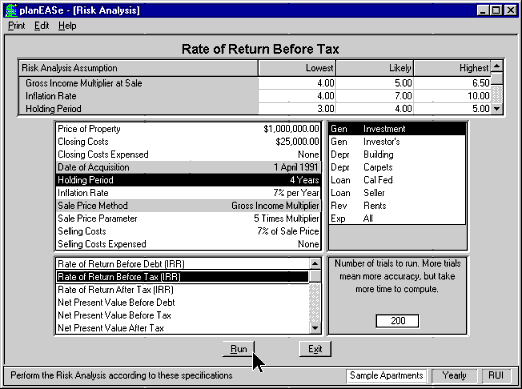522x389 pixels.
Task: Select the Gen Investor's list entry
Action: 397,142
